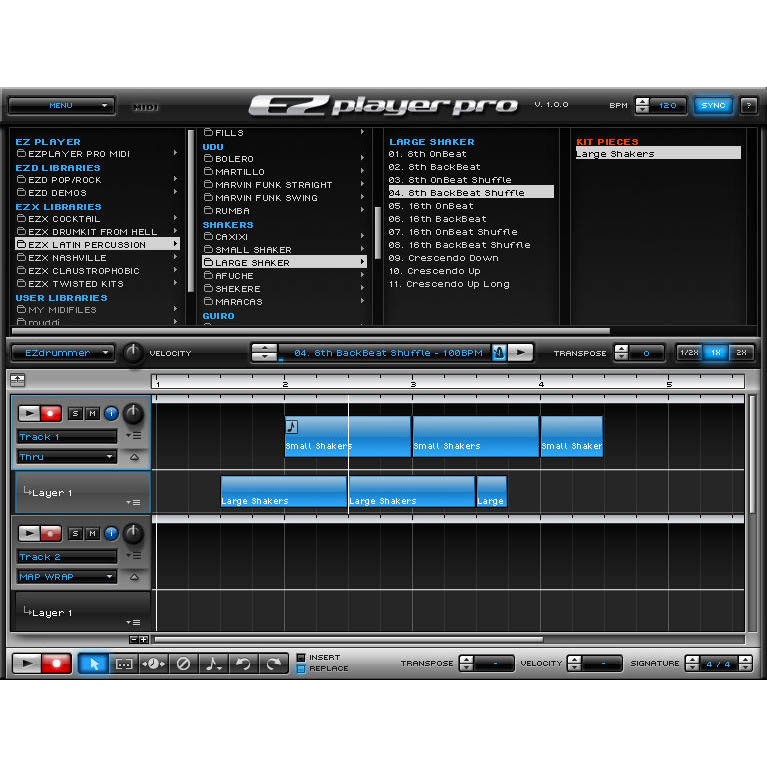This screenshot has height=767, width=767.
Task: Expand EZX LATIN PERCUSSION folder
Action: [x=97, y=244]
